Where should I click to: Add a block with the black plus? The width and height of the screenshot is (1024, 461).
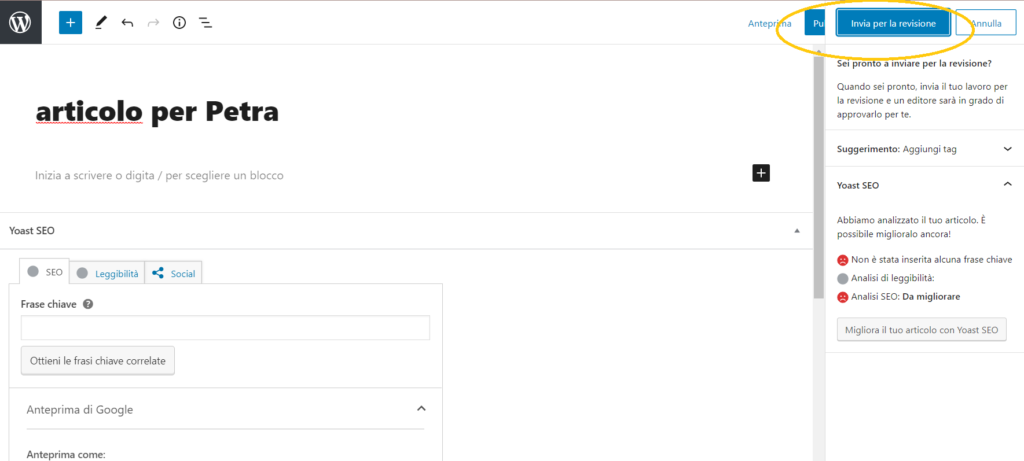pyautogui.click(x=761, y=173)
